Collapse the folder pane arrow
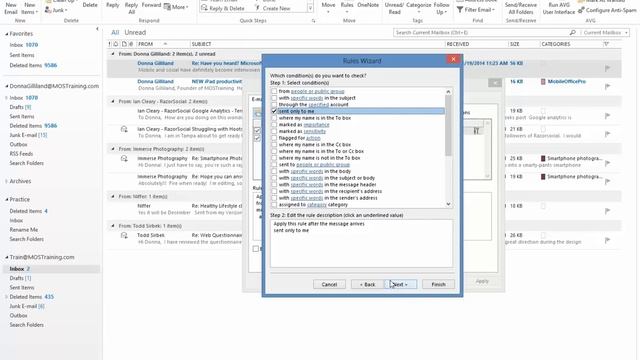The image size is (640, 360). pyautogui.click(x=97, y=29)
